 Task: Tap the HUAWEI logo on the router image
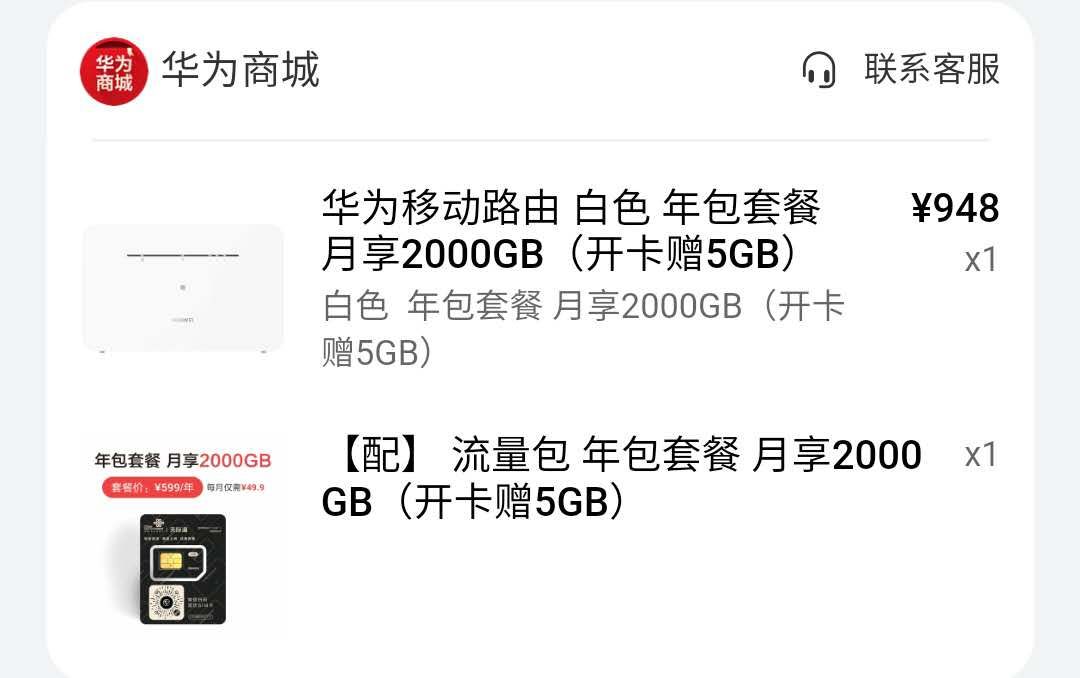click(x=183, y=320)
